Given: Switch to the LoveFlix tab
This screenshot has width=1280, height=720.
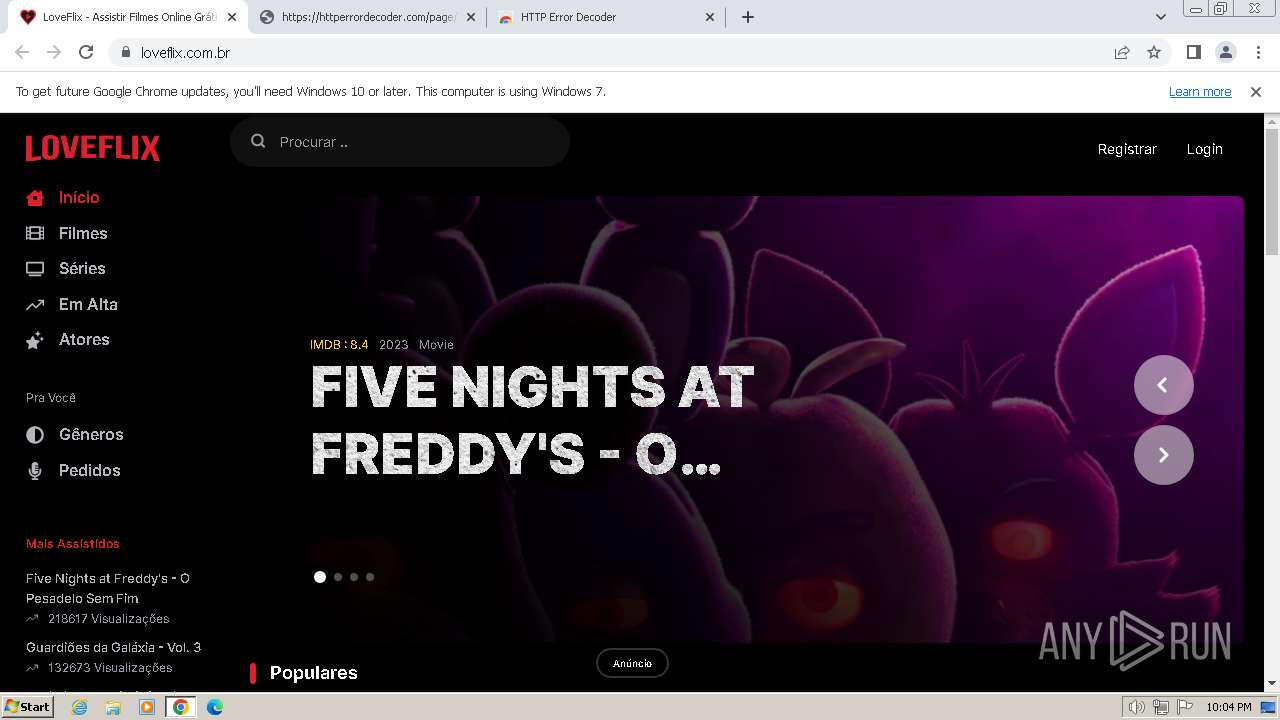Looking at the screenshot, I should [128, 17].
